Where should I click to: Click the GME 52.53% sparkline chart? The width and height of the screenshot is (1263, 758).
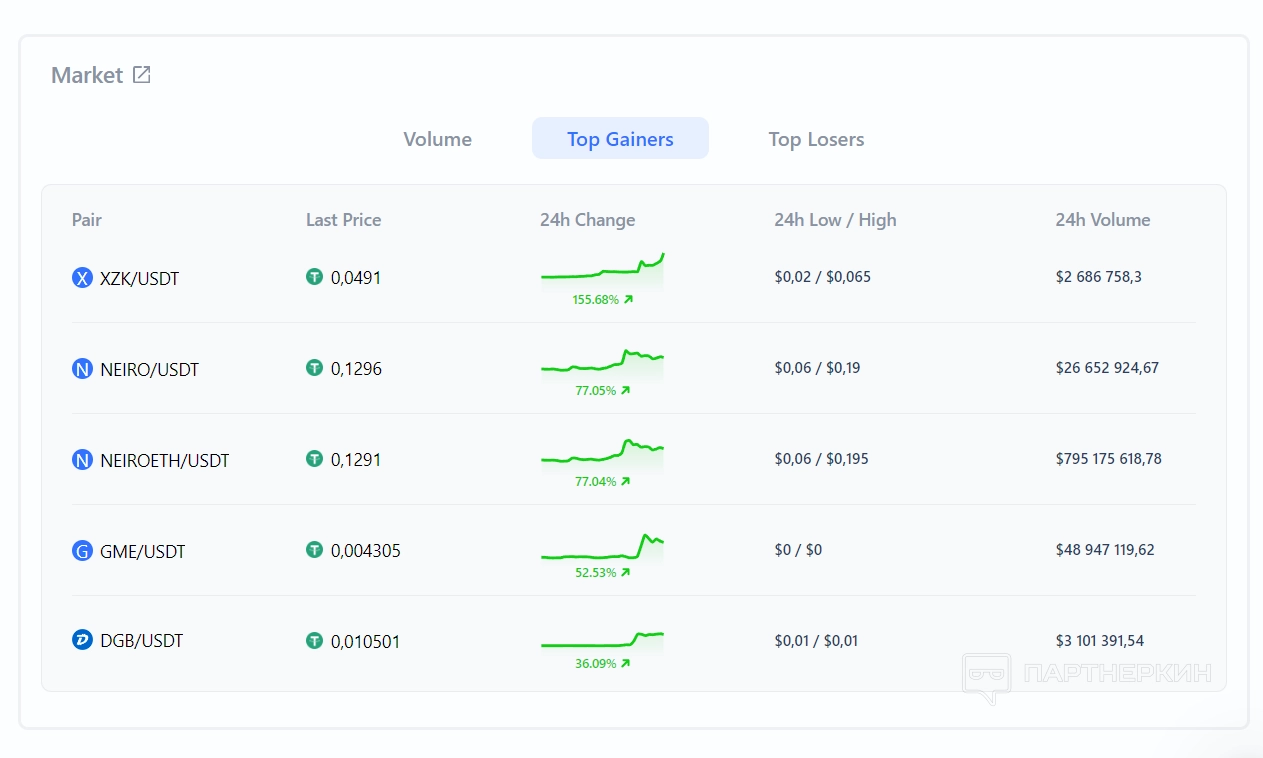point(602,548)
